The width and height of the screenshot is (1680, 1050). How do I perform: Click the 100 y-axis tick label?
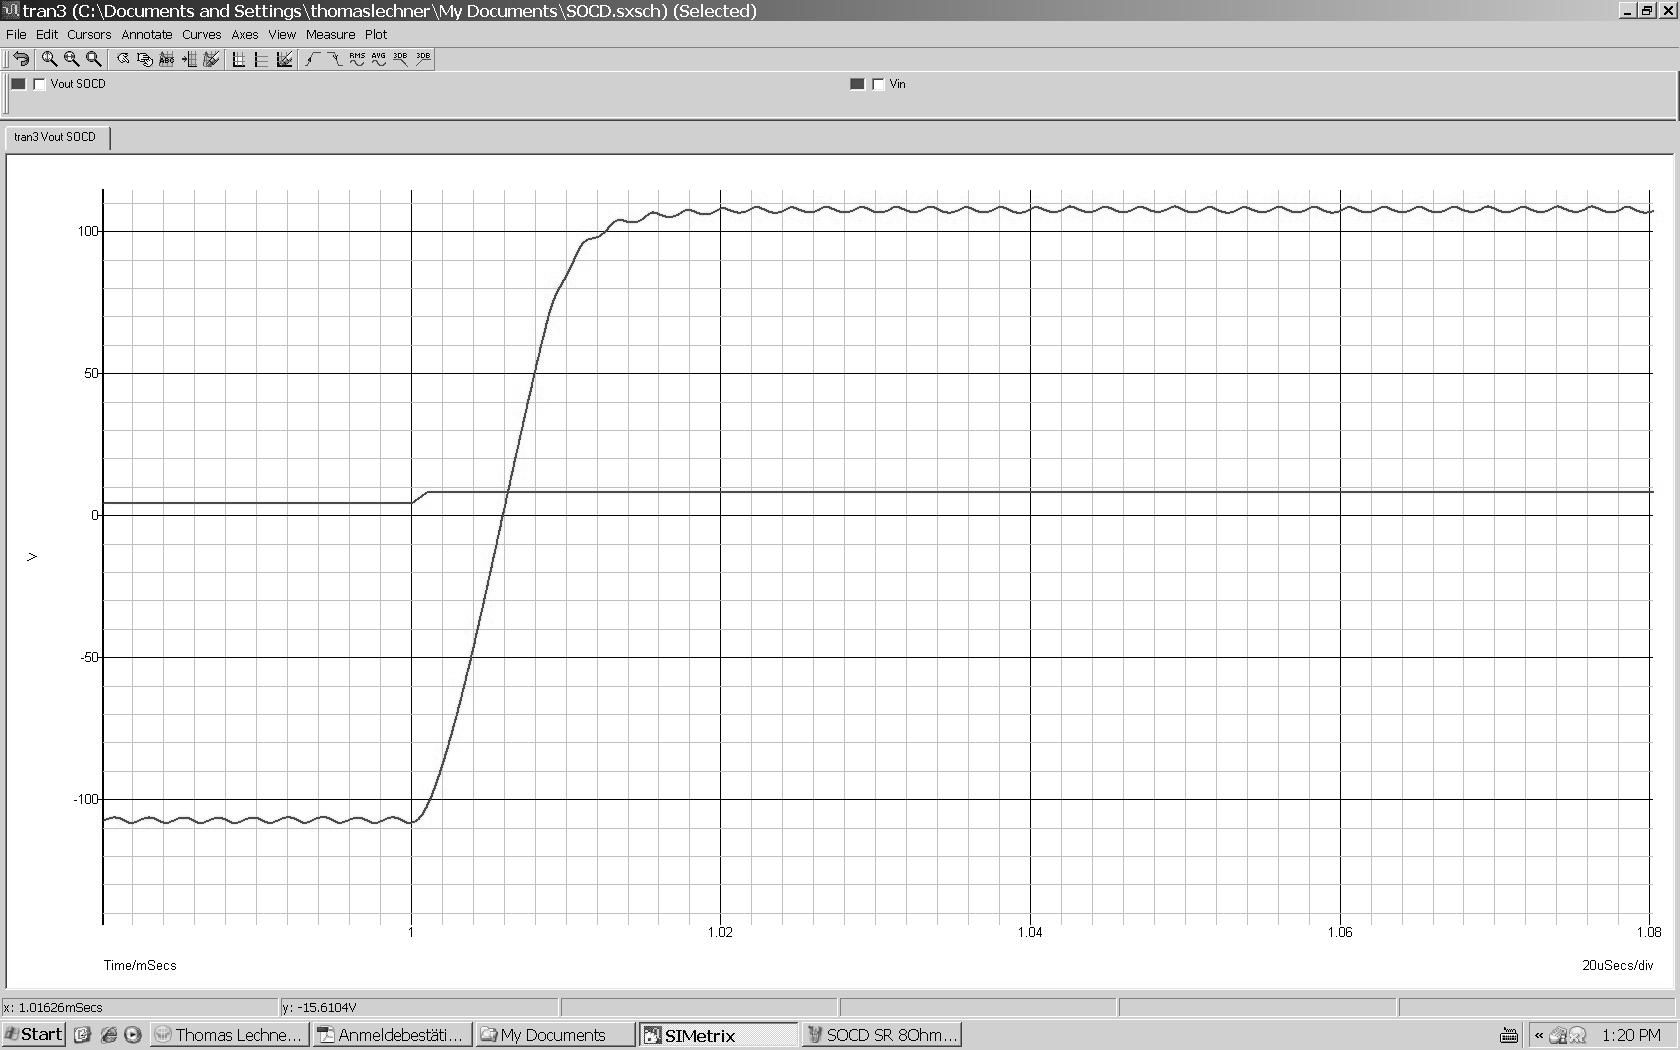pos(88,231)
